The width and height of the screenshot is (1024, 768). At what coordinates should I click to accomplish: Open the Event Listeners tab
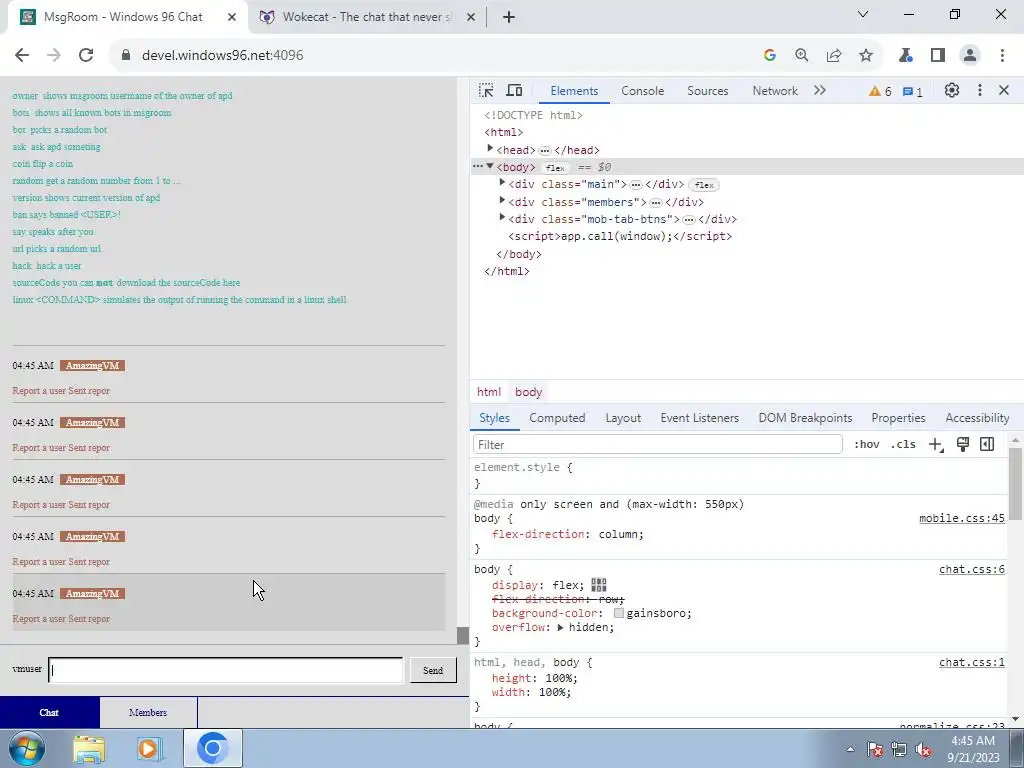[x=699, y=418]
